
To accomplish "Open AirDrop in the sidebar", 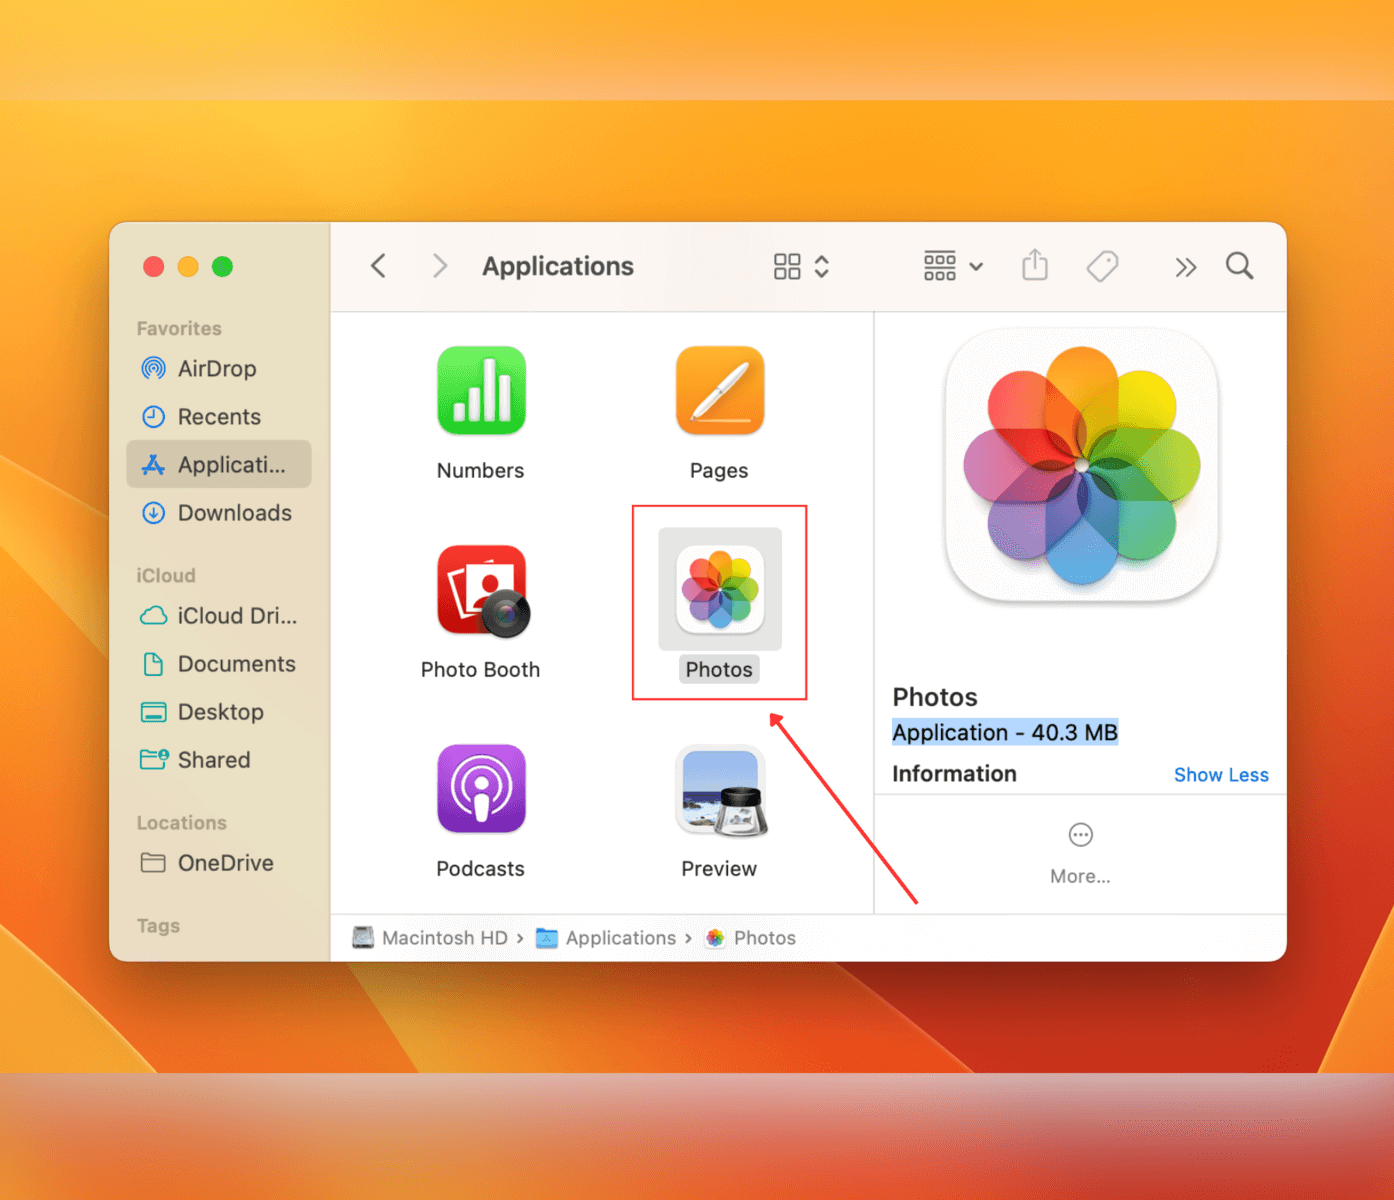I will (219, 369).
